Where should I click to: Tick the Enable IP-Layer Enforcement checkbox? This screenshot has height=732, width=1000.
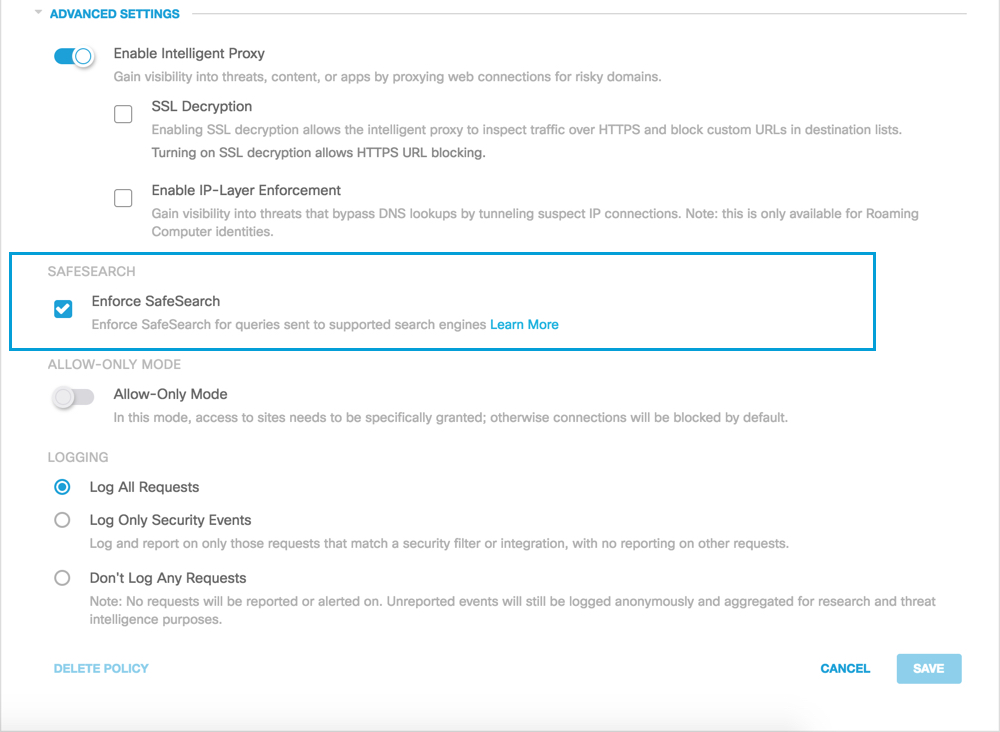click(123, 198)
